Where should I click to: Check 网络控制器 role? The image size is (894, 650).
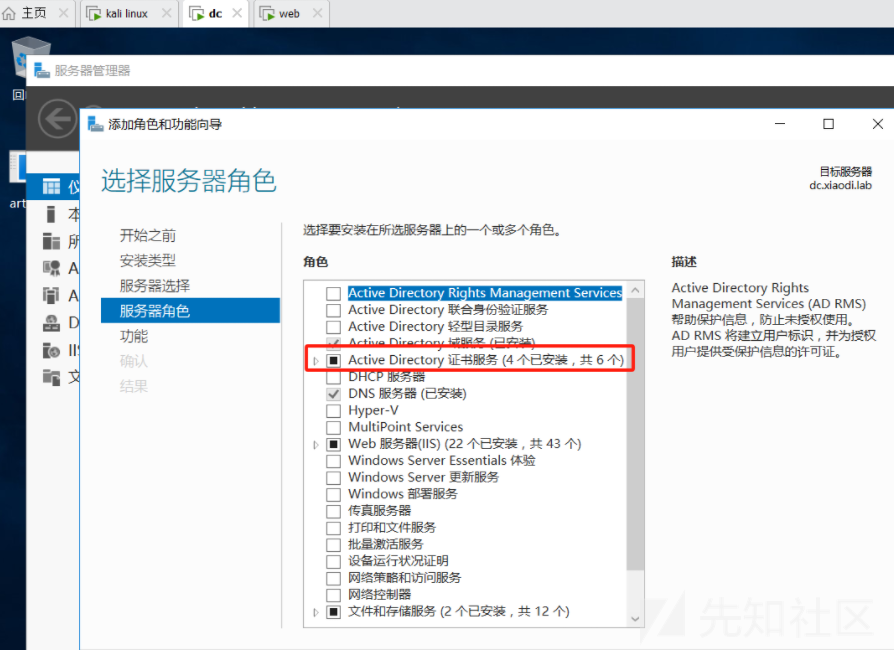coord(334,595)
